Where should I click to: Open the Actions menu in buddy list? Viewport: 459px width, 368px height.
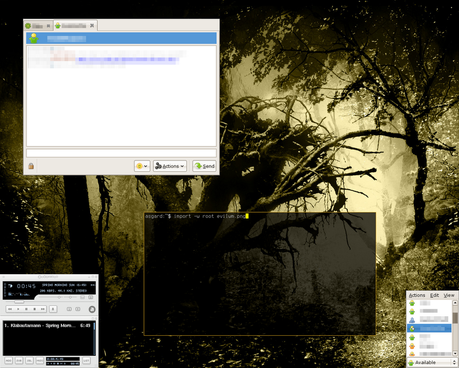click(417, 295)
